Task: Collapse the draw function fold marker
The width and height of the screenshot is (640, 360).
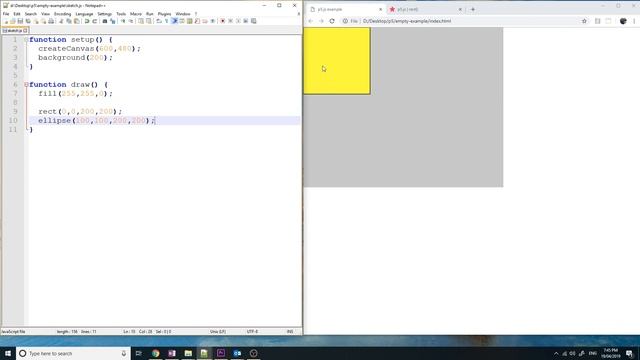Action: (x=26, y=84)
